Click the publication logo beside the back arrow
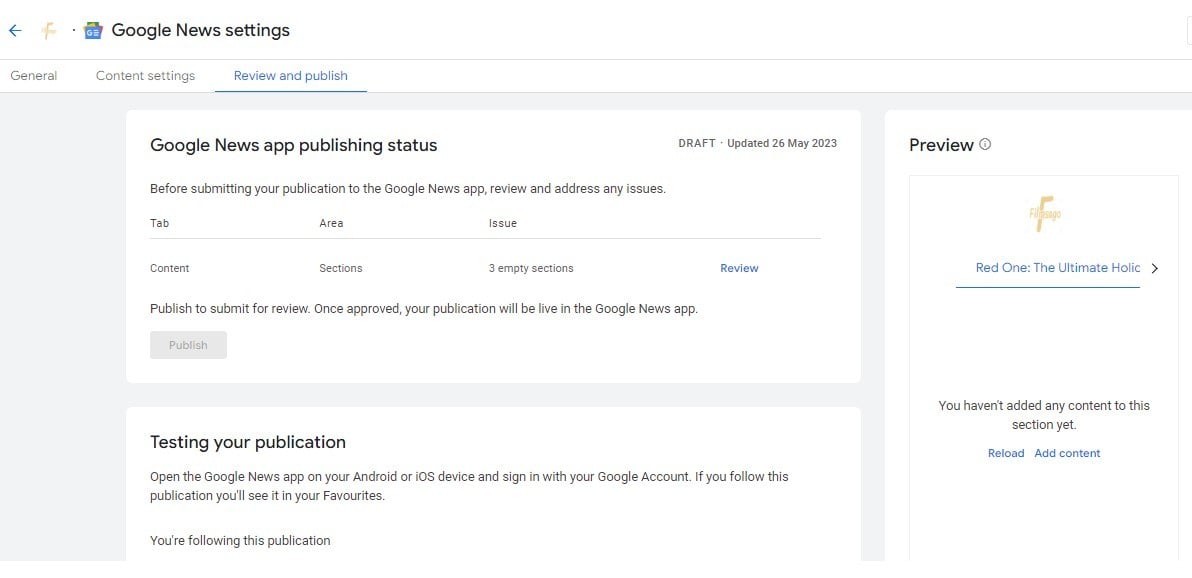 [48, 31]
